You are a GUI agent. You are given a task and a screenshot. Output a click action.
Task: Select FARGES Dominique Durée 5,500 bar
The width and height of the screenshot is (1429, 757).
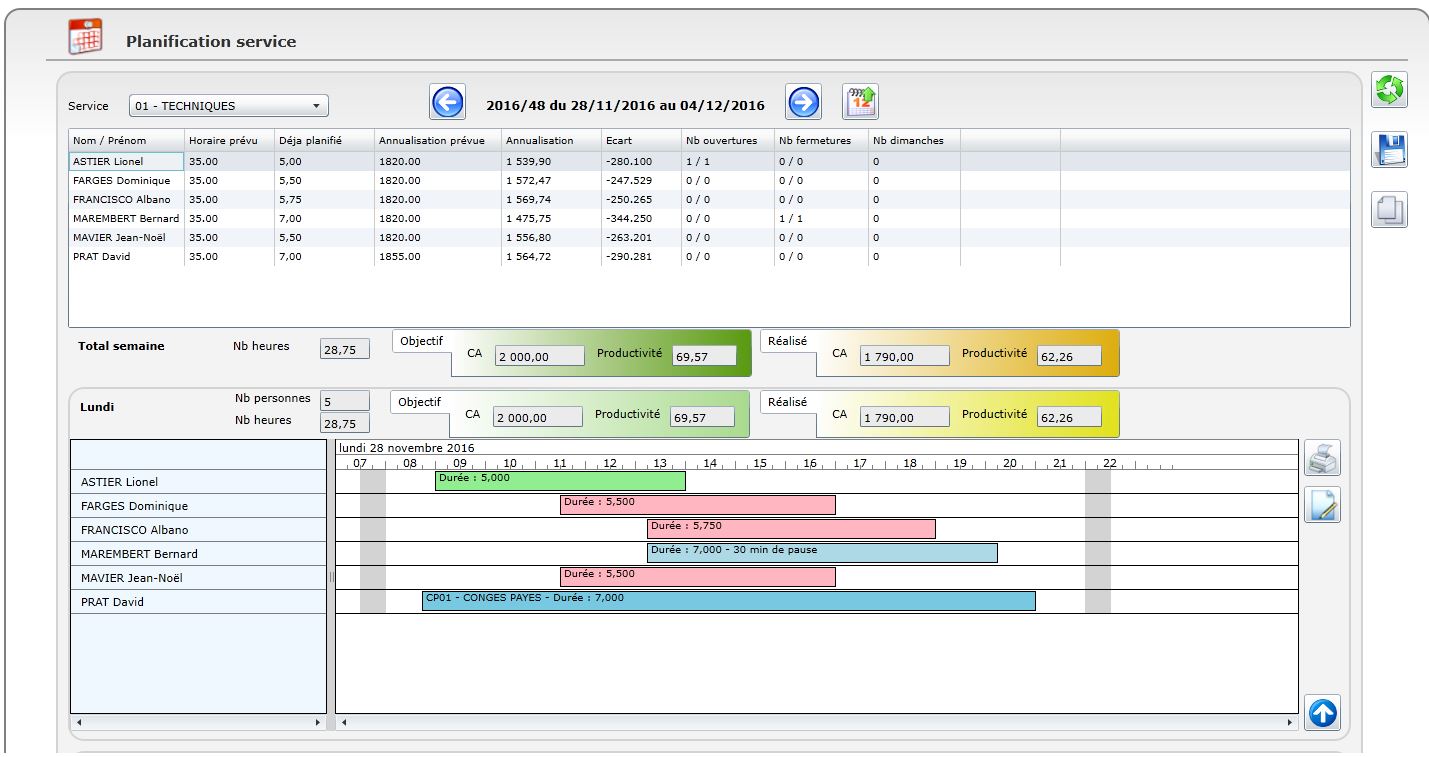[698, 505]
